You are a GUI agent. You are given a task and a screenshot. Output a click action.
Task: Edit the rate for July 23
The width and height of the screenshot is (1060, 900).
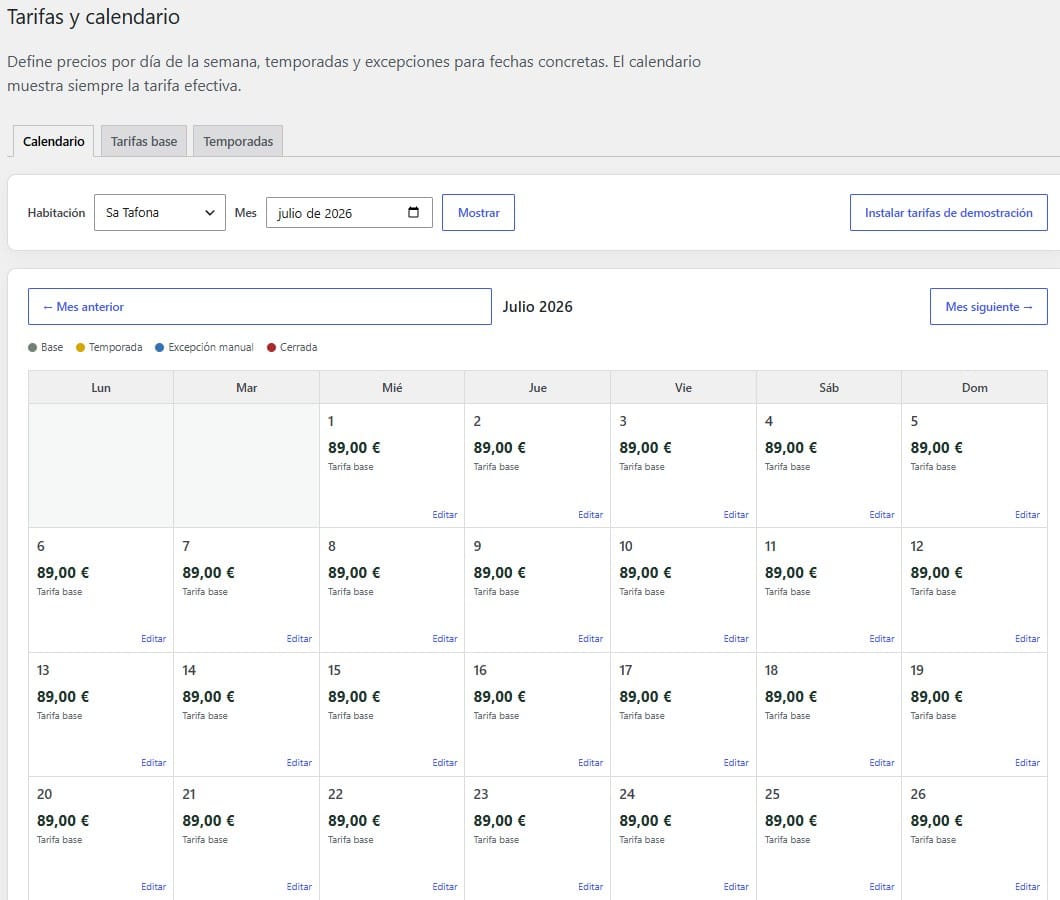590,886
